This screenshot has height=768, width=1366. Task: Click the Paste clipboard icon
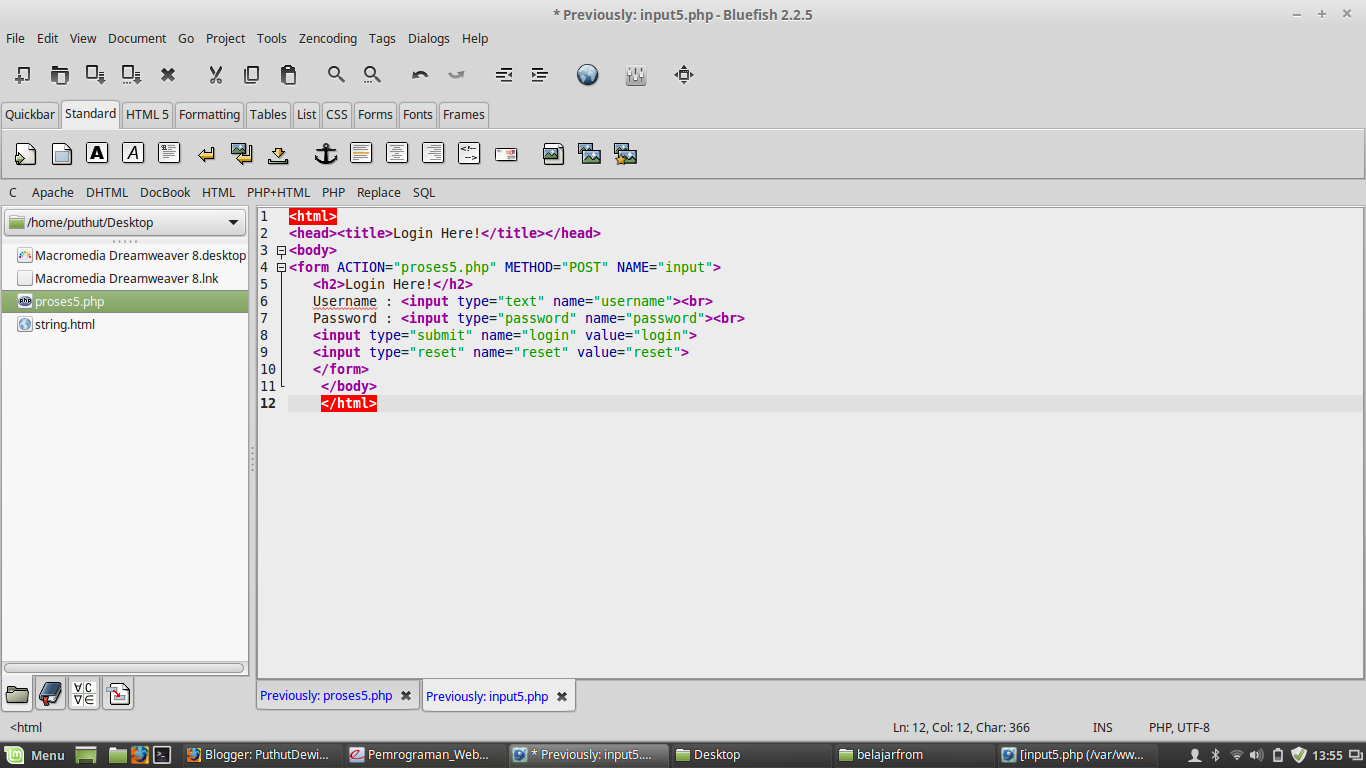point(288,75)
